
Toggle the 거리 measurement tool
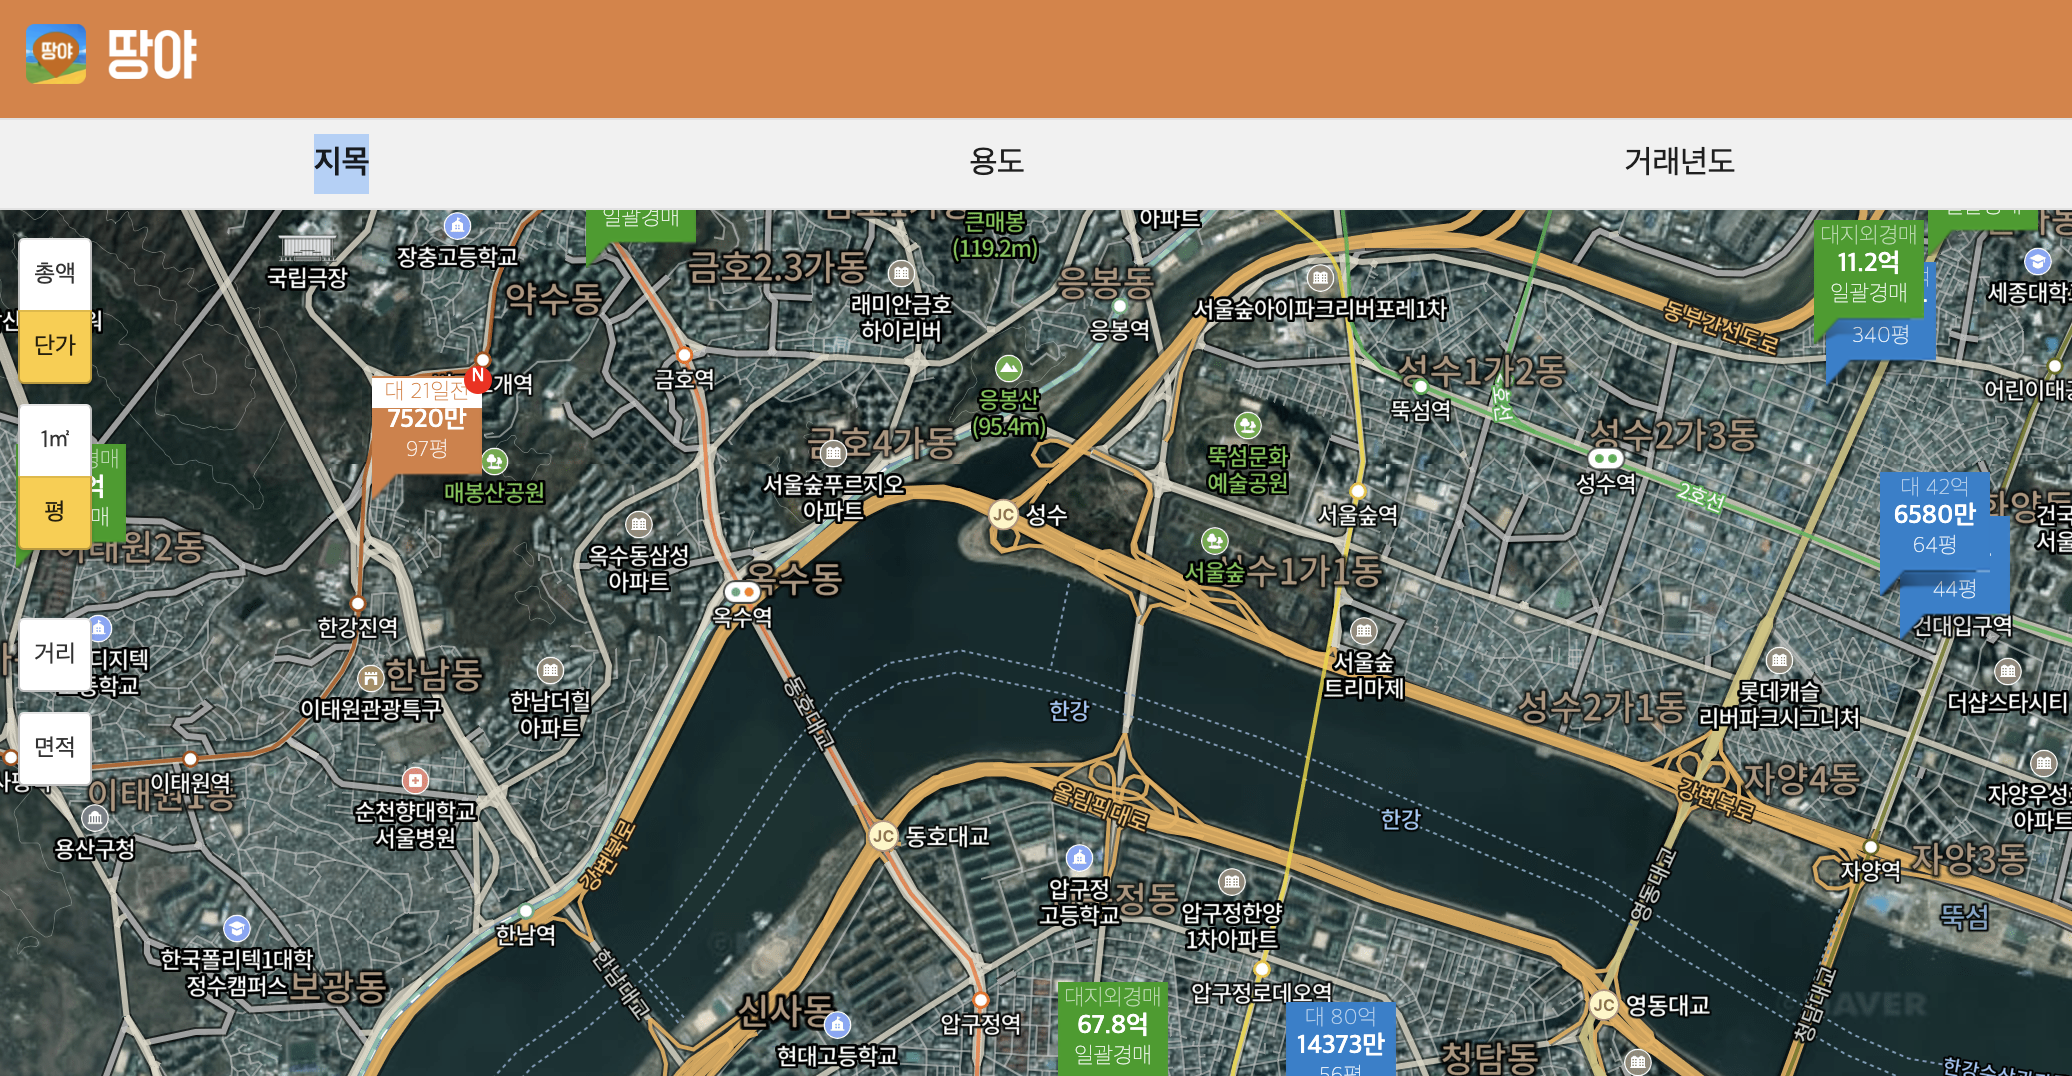(55, 654)
